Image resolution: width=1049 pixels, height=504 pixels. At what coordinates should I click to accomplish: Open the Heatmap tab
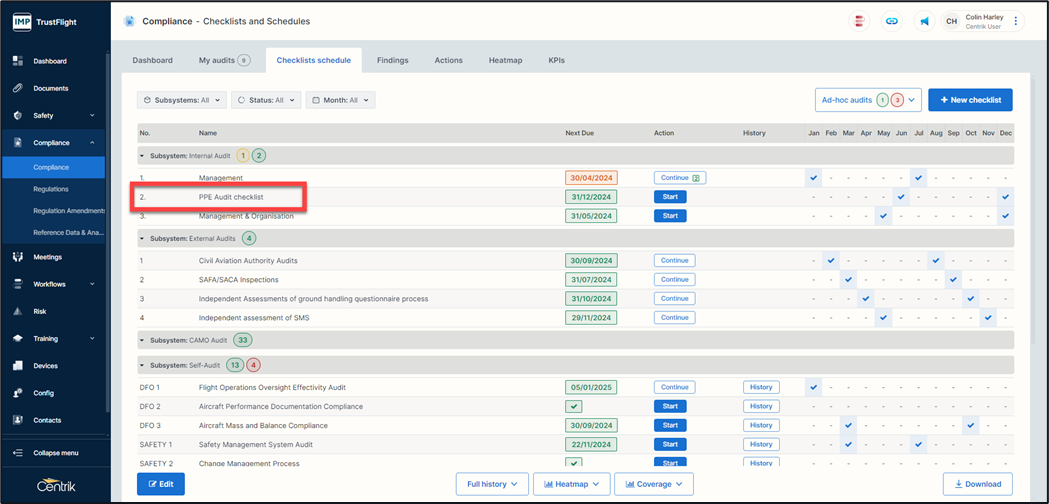coord(505,61)
